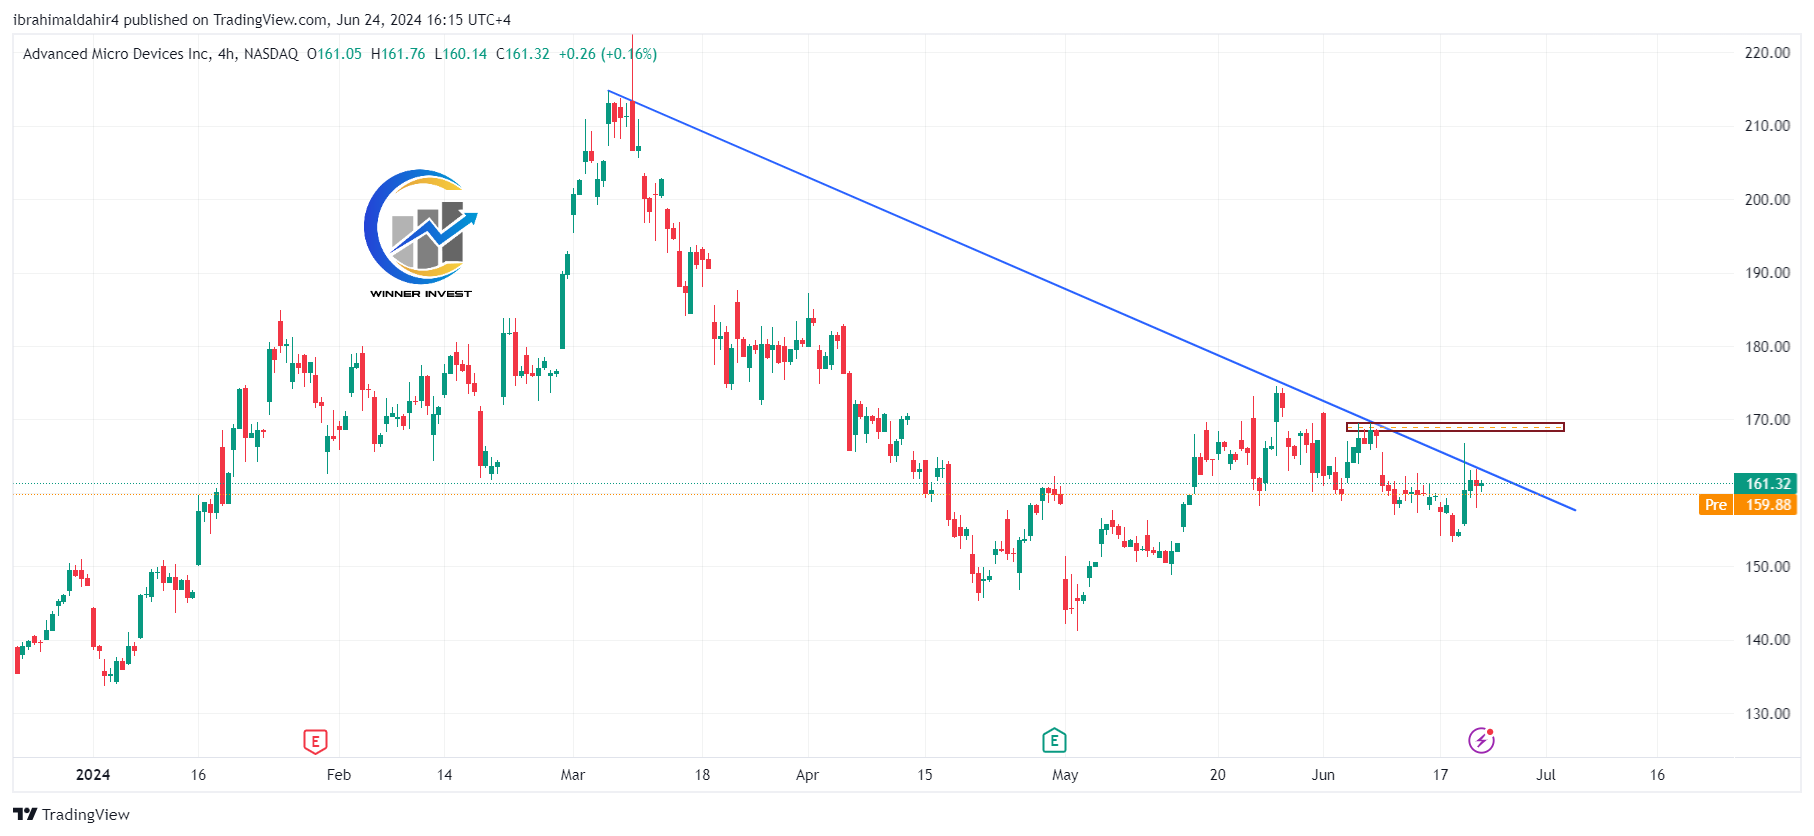Viewport: 1814px width, 836px height.
Task: Click the 2024 label on time axis
Action: 93,775
